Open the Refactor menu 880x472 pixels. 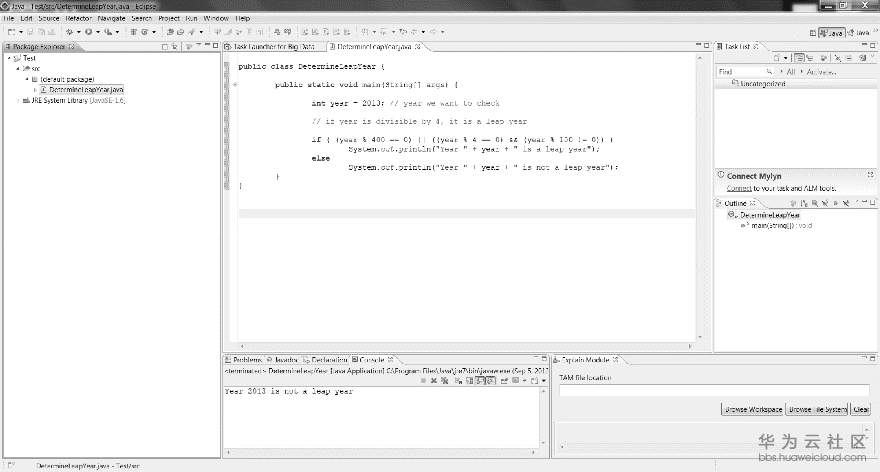(79, 19)
